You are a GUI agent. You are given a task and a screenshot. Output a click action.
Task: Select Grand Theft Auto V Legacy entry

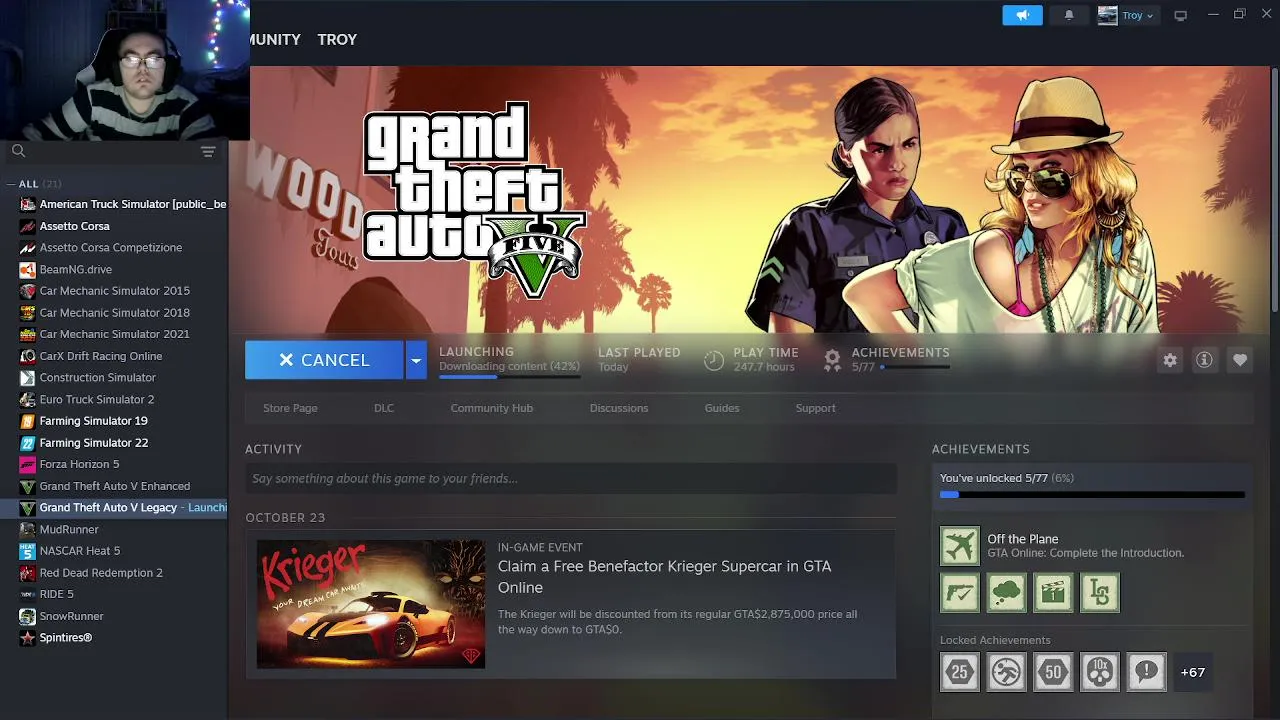click(x=114, y=508)
